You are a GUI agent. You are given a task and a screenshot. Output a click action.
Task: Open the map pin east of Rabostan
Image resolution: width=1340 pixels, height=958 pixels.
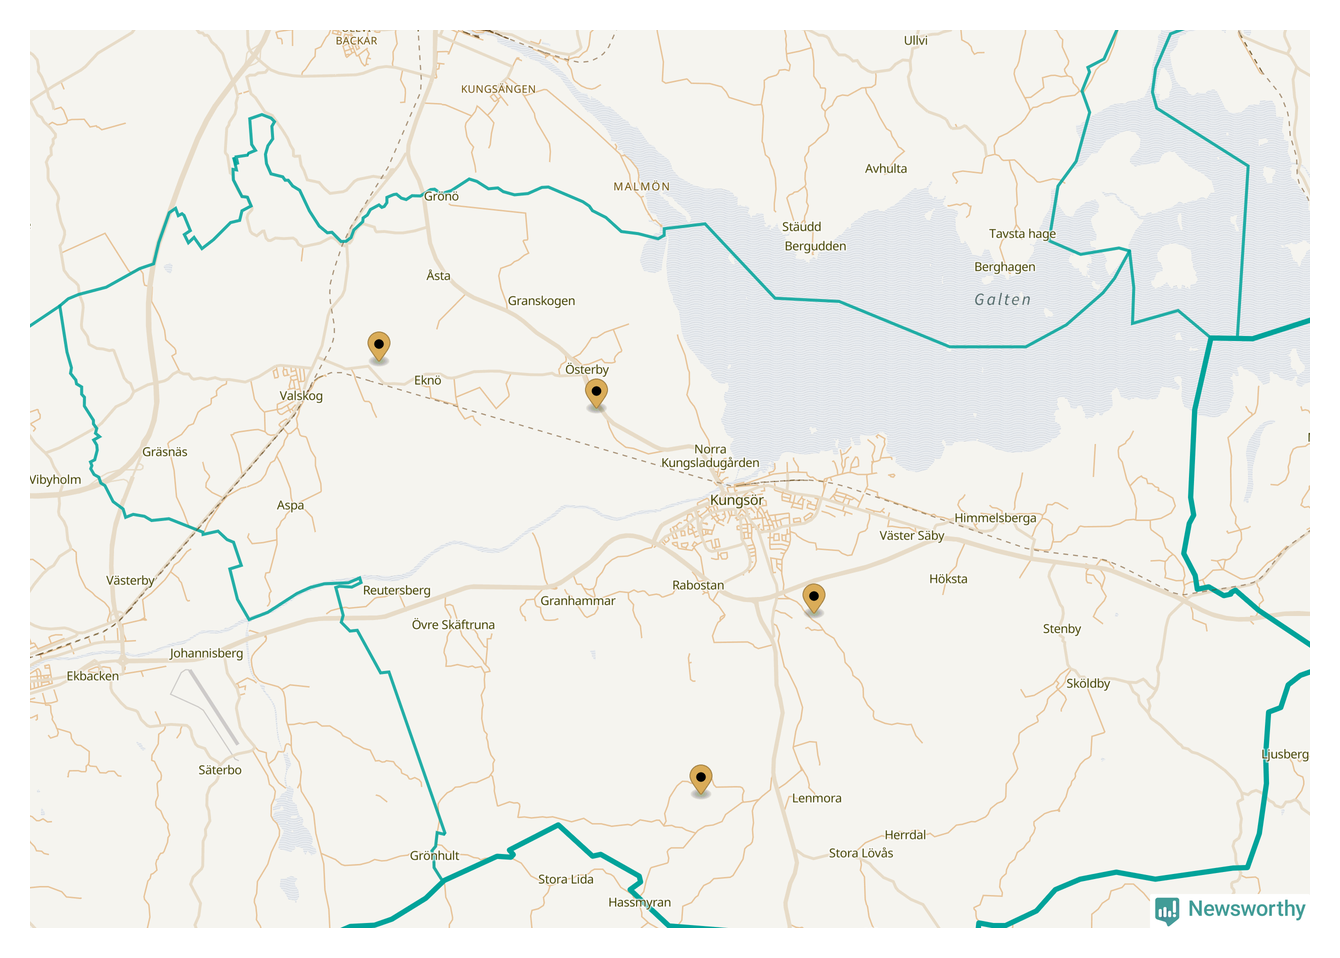coord(814,597)
